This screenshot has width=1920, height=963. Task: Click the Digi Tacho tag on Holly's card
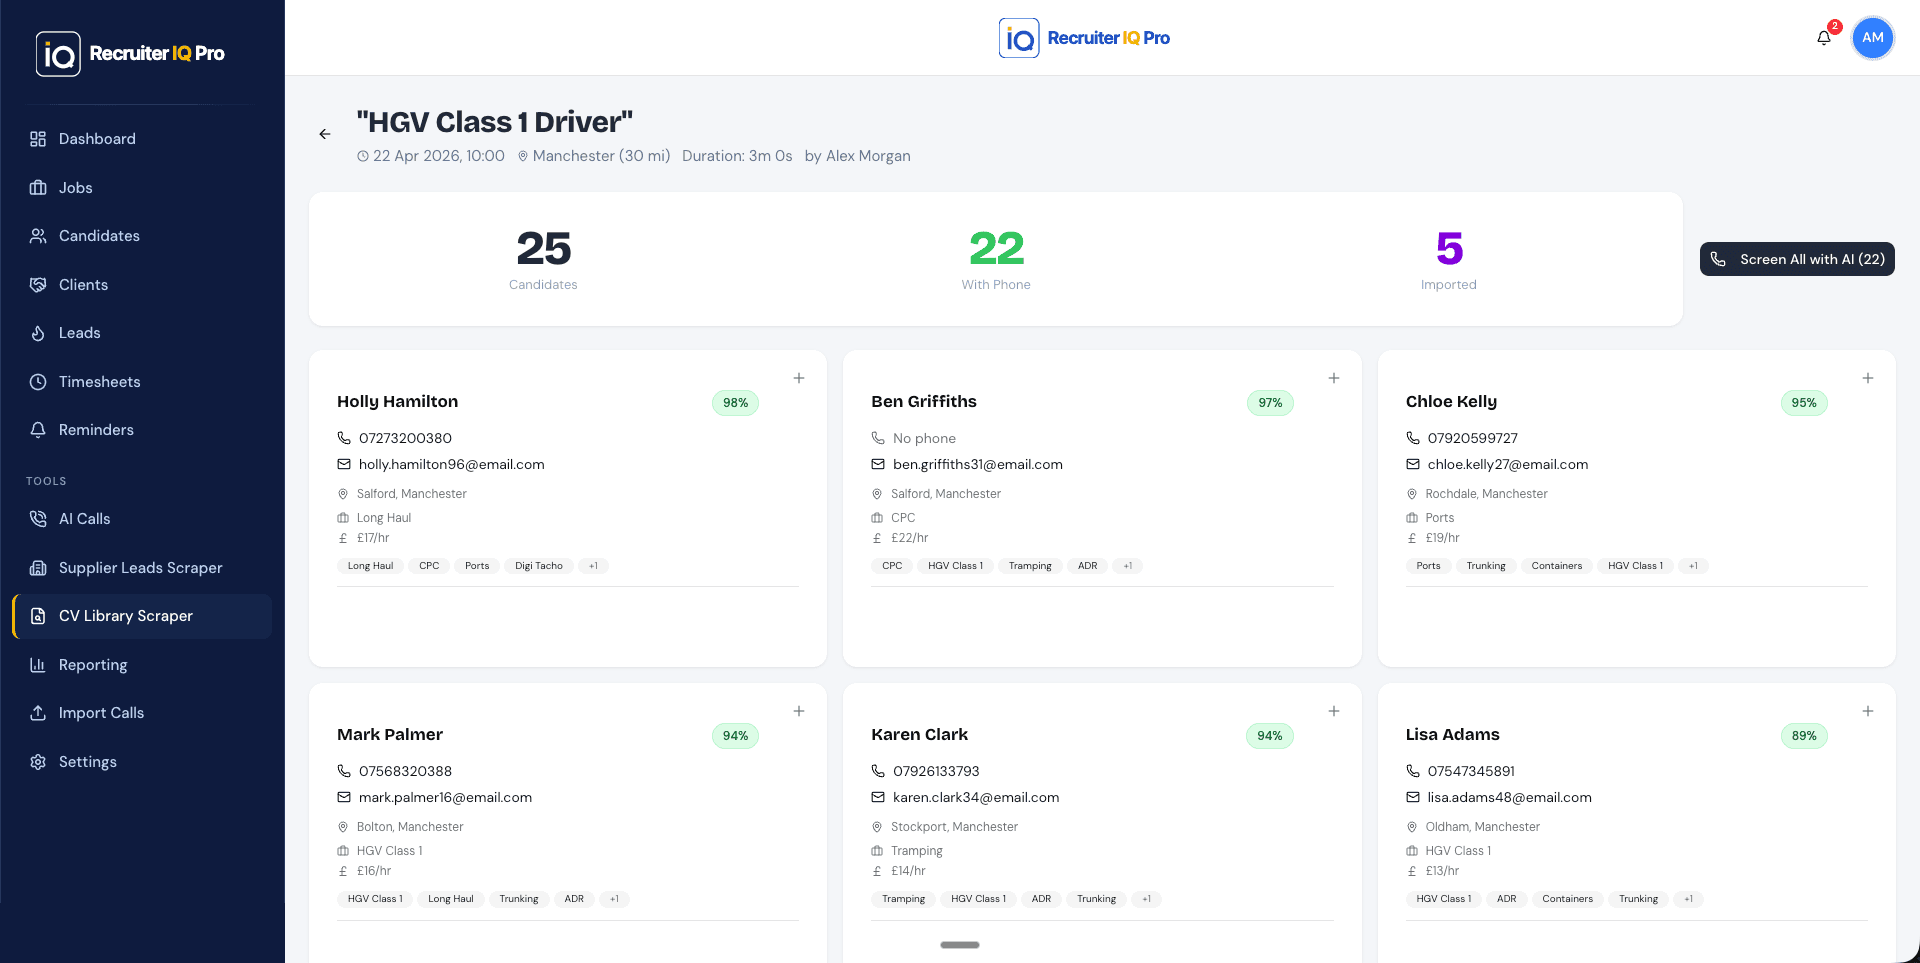click(x=539, y=566)
